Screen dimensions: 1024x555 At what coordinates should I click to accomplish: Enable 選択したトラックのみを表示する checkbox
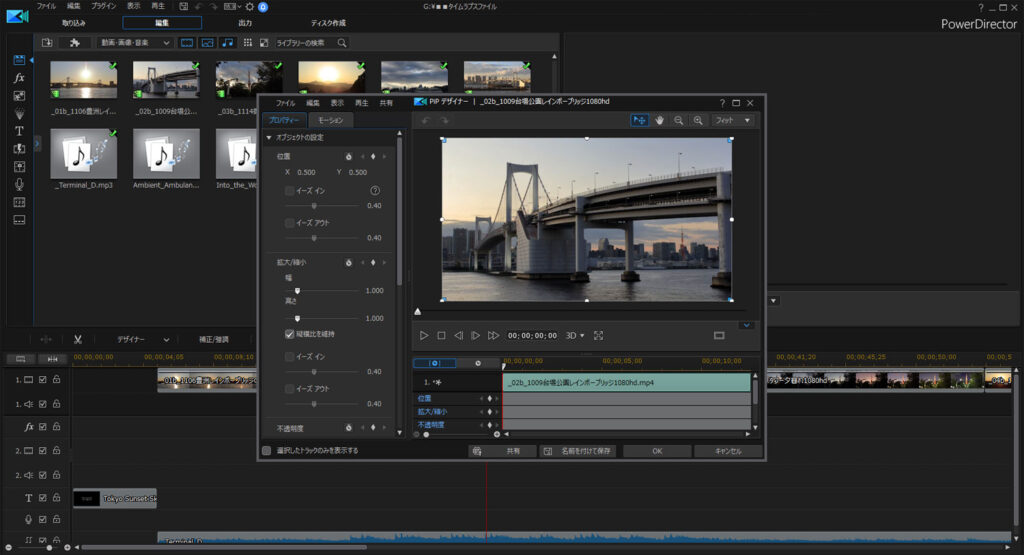click(x=266, y=451)
